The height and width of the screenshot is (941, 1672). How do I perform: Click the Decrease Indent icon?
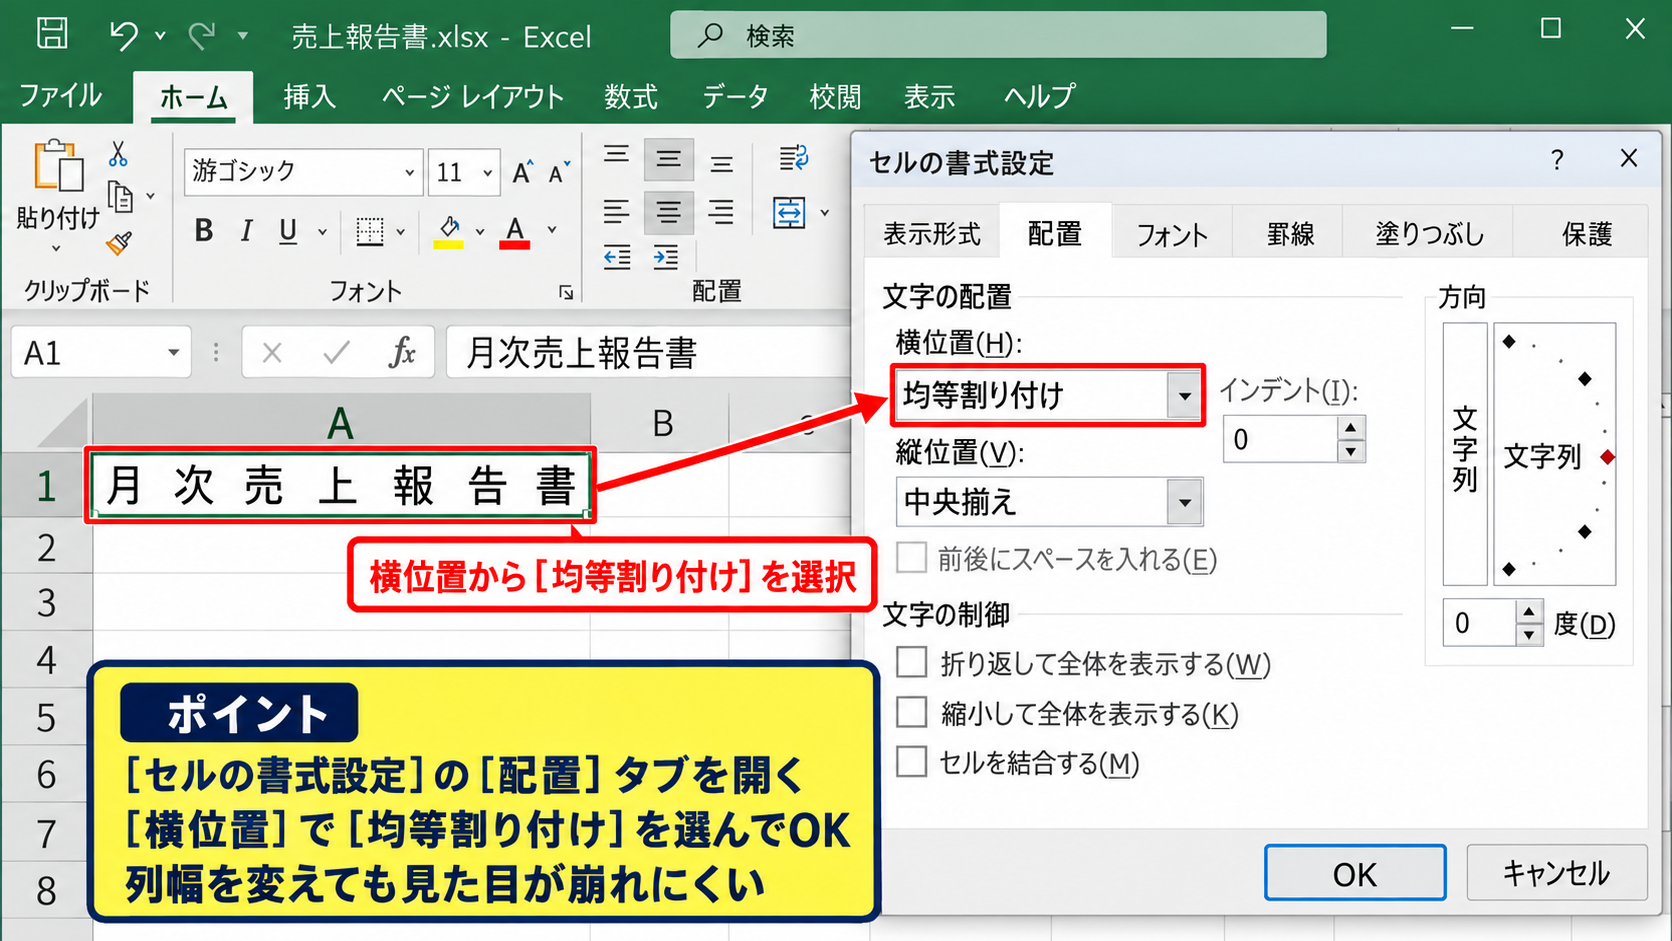pyautogui.click(x=617, y=257)
